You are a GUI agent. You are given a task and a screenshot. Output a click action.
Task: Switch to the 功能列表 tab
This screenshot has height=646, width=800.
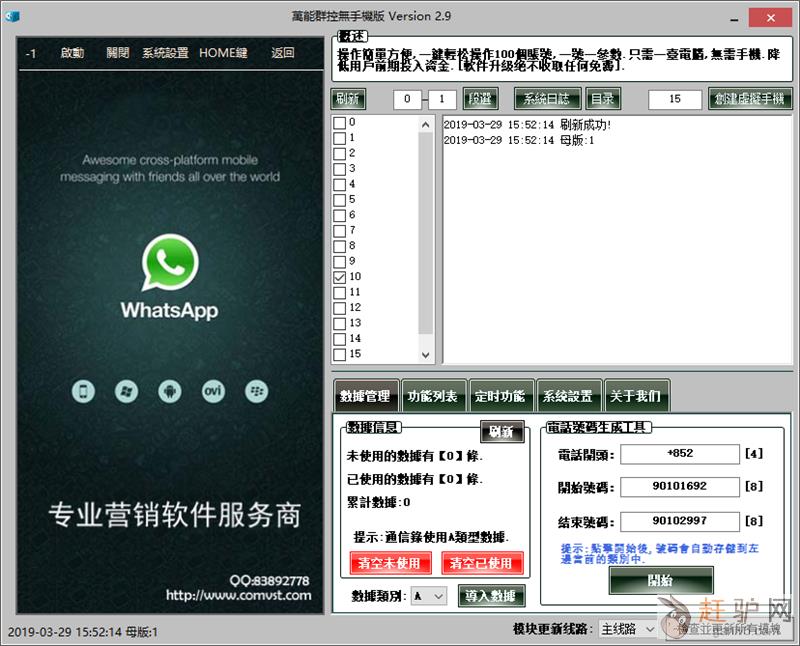click(432, 396)
